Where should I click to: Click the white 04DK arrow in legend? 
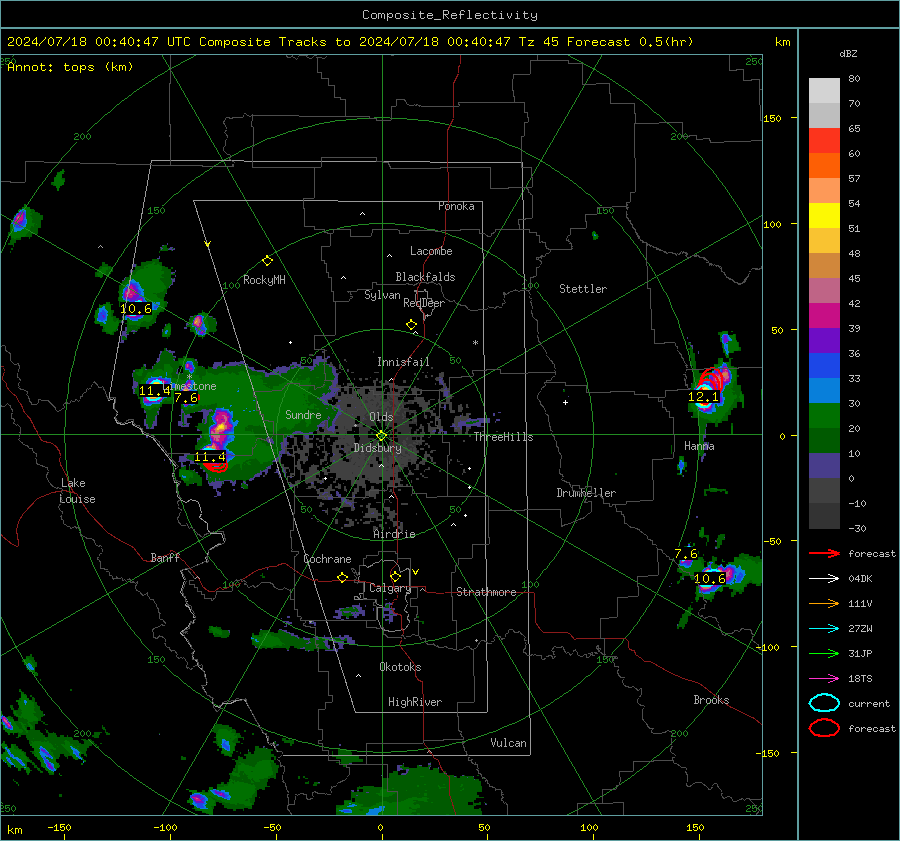824,578
